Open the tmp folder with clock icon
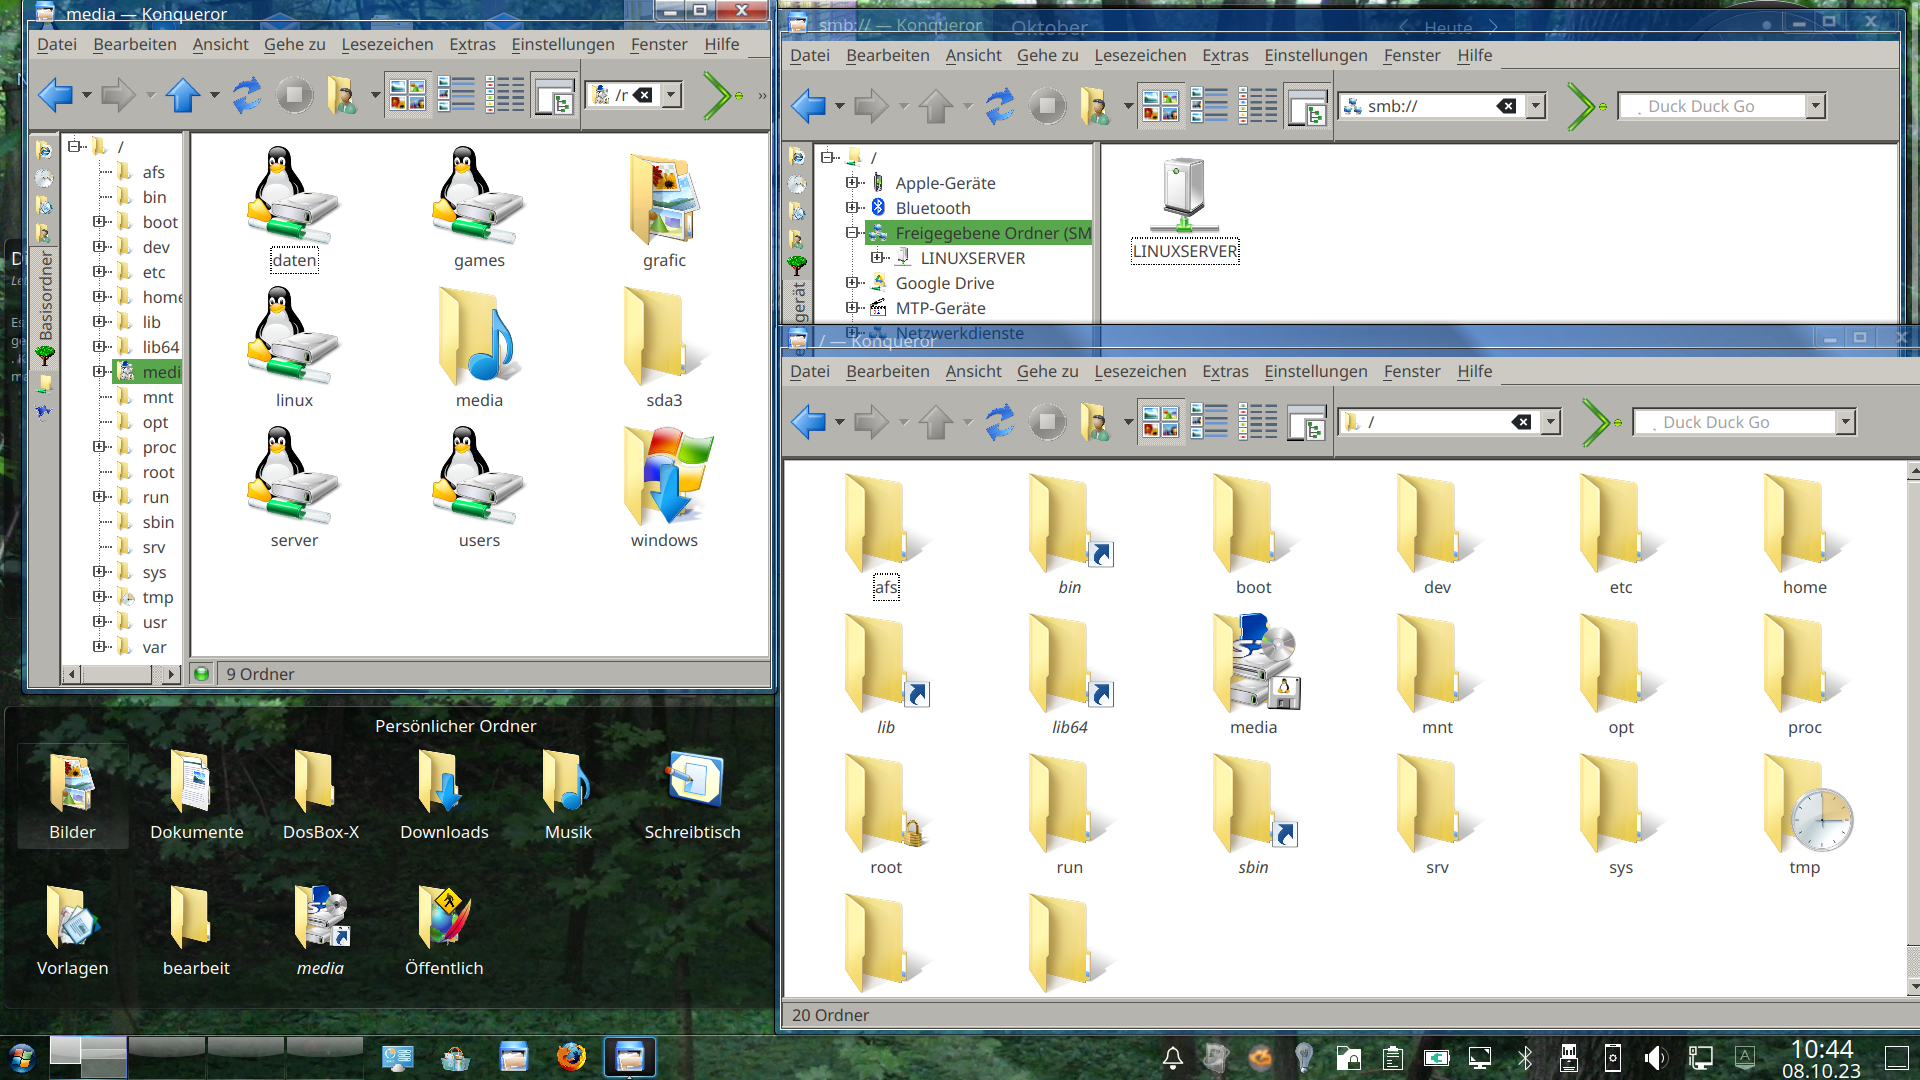The height and width of the screenshot is (1080, 1920). pos(1805,815)
